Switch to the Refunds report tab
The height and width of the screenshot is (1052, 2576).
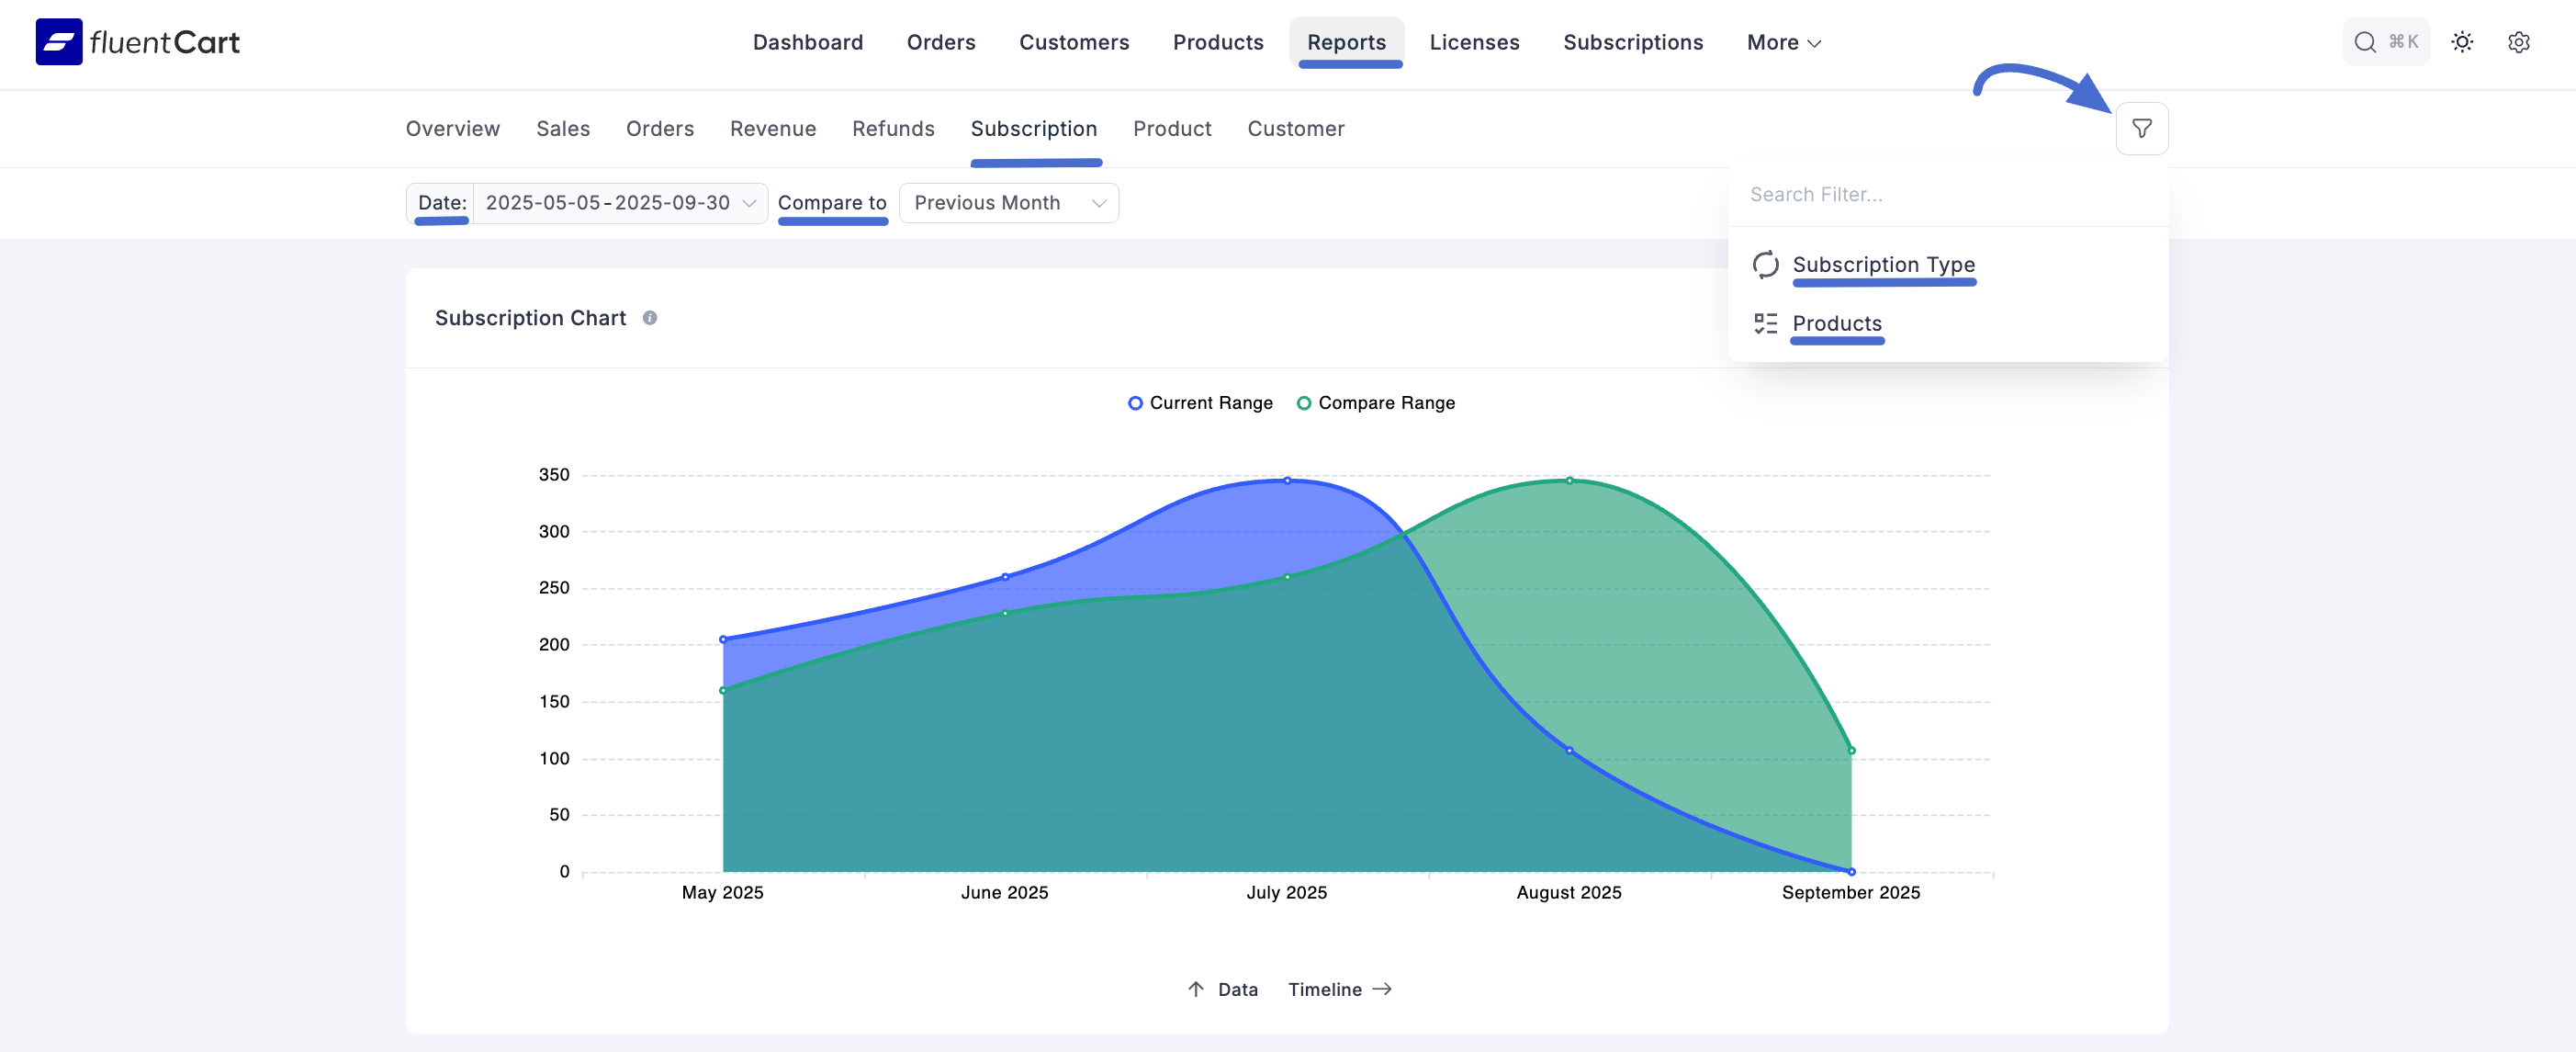click(x=893, y=129)
